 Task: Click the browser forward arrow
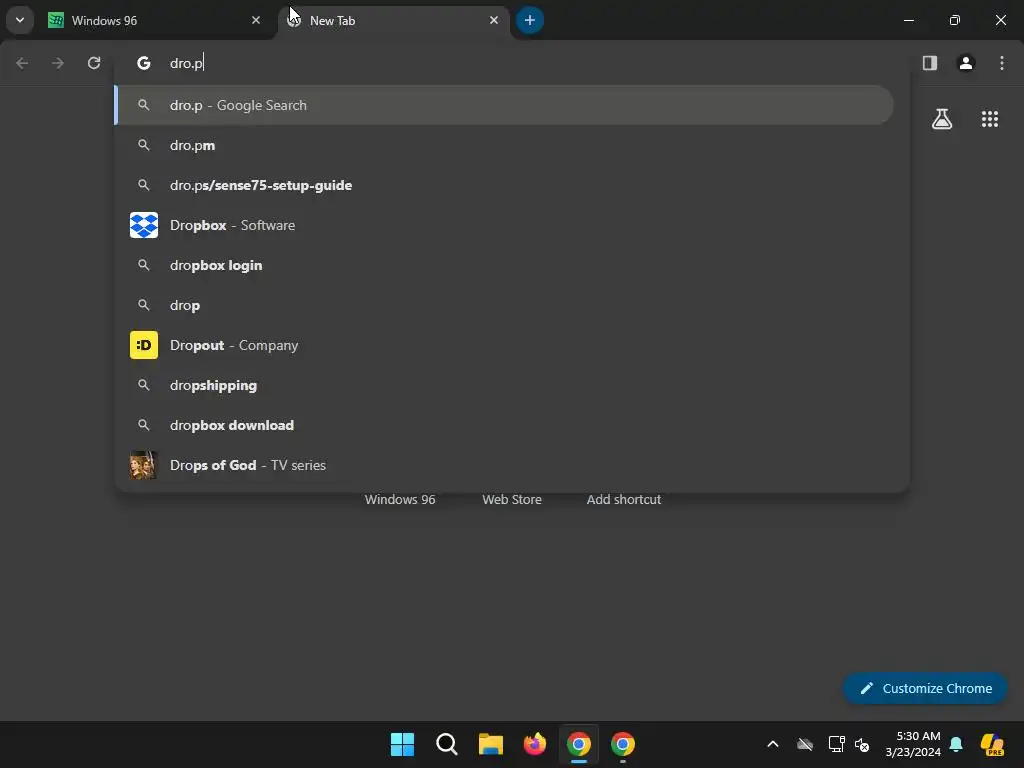[x=58, y=63]
